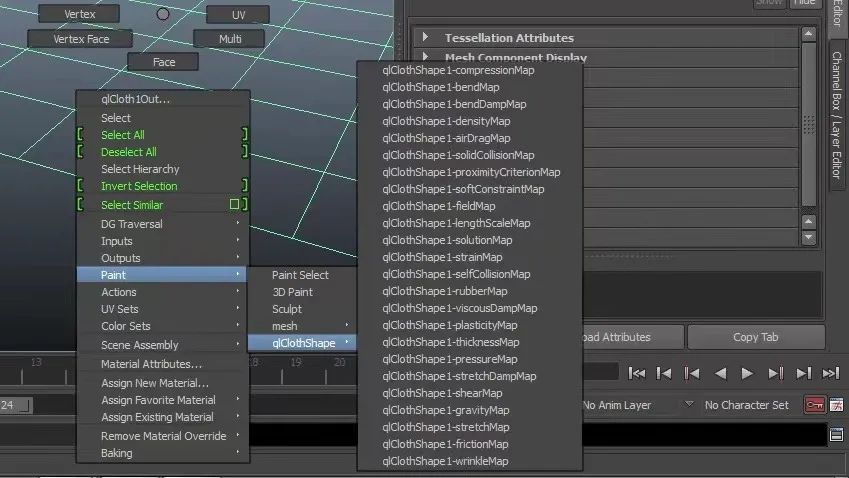Step back one frame button
This screenshot has width=849, height=478.
pos(664,373)
